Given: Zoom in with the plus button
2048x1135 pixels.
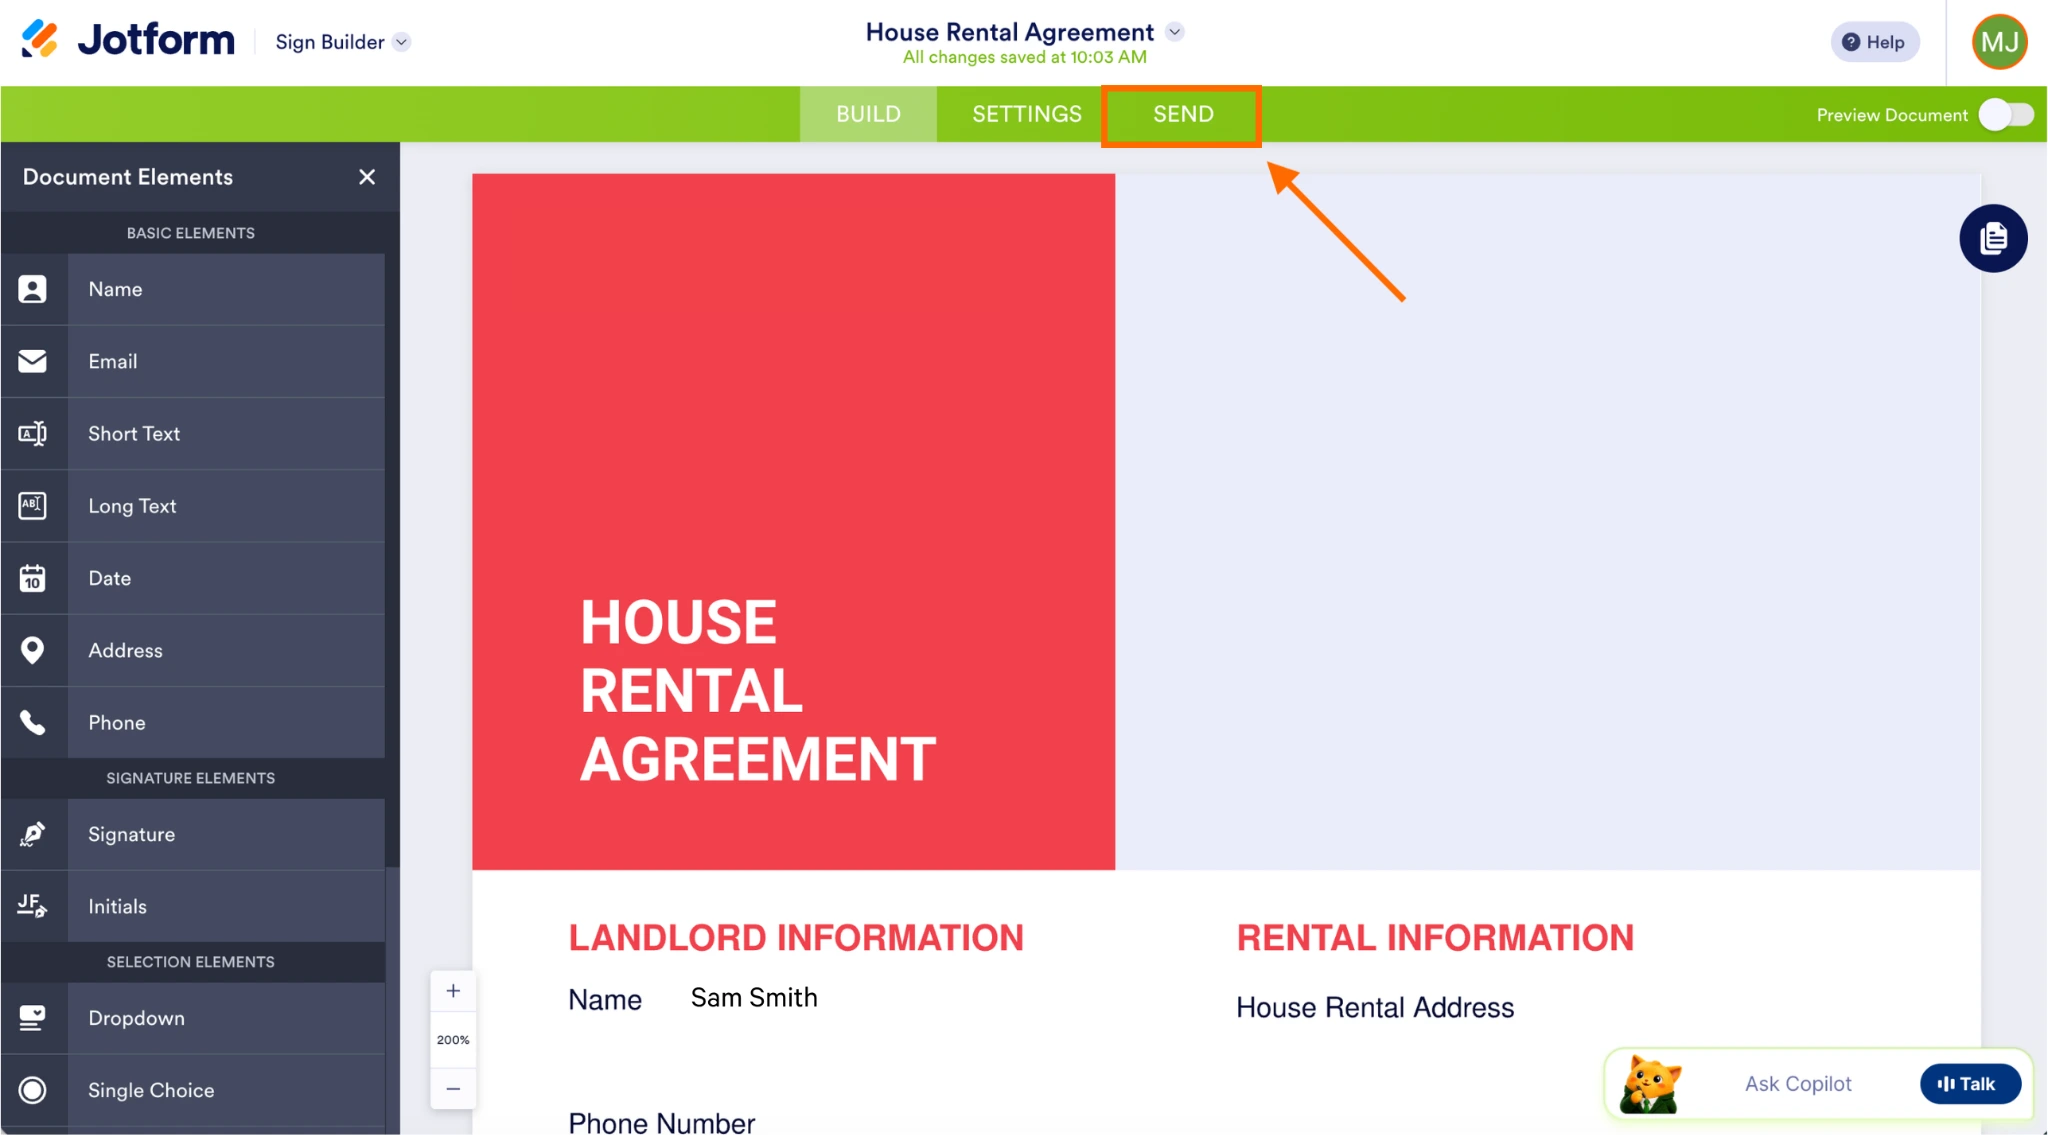Looking at the screenshot, I should coord(453,991).
